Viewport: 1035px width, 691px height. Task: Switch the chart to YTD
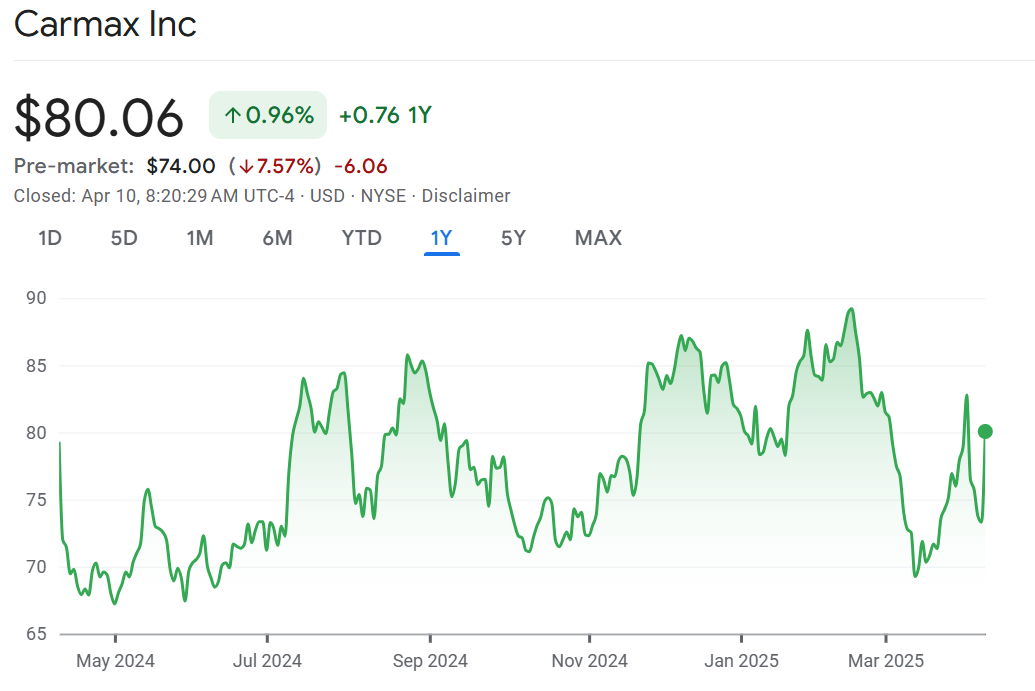[x=361, y=238]
